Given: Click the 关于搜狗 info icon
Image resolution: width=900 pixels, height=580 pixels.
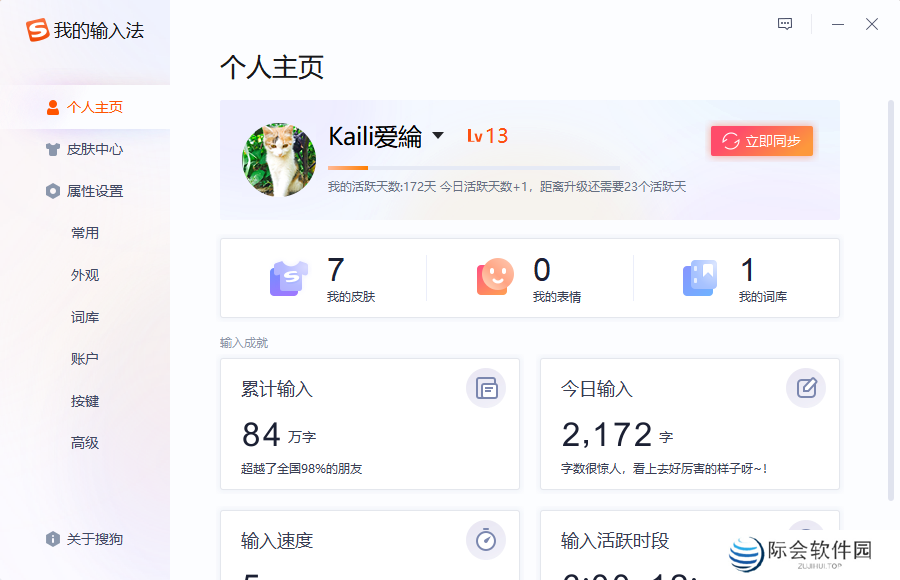Looking at the screenshot, I should (x=52, y=539).
